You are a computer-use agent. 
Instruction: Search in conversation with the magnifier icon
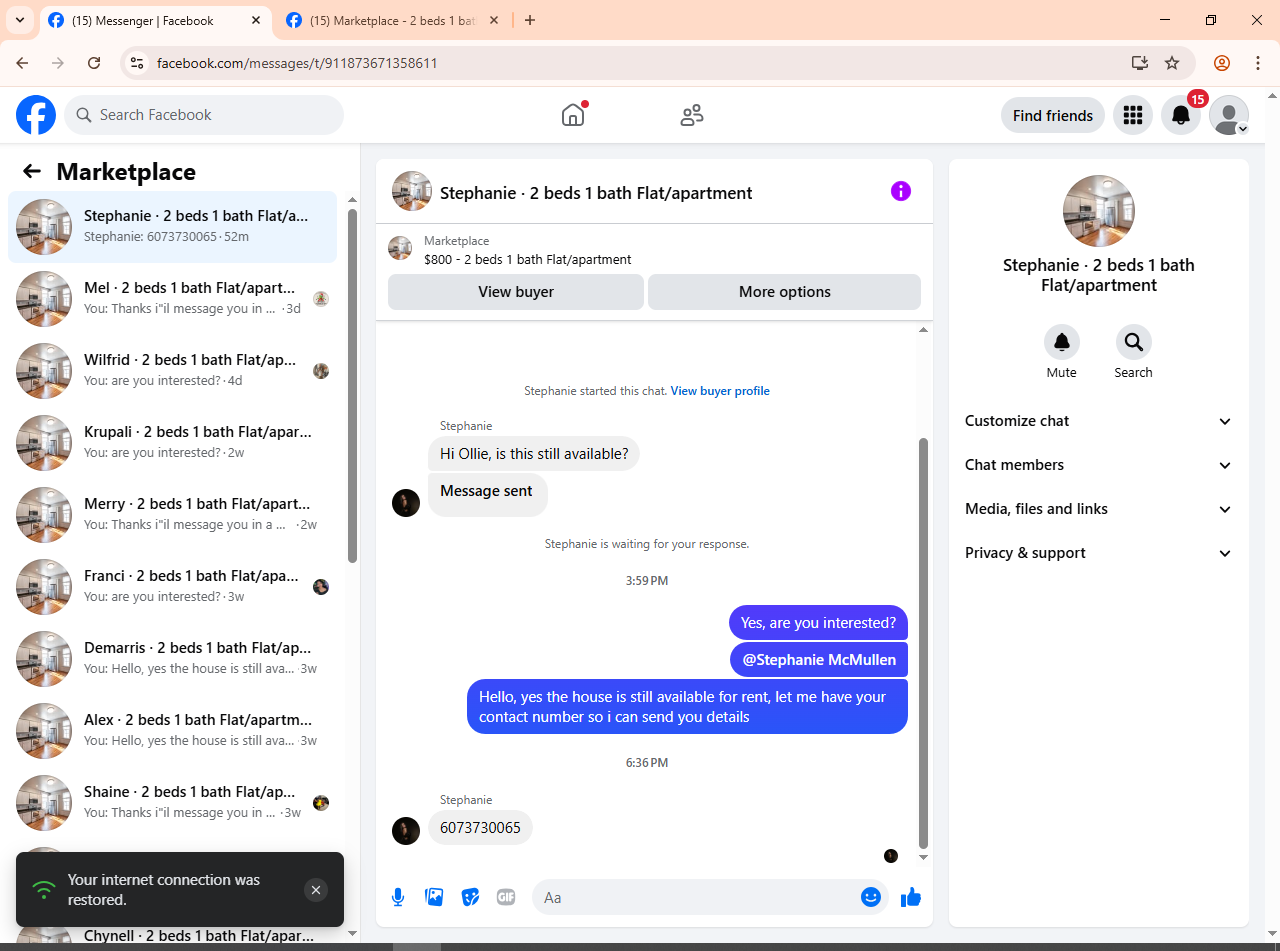(x=1134, y=342)
